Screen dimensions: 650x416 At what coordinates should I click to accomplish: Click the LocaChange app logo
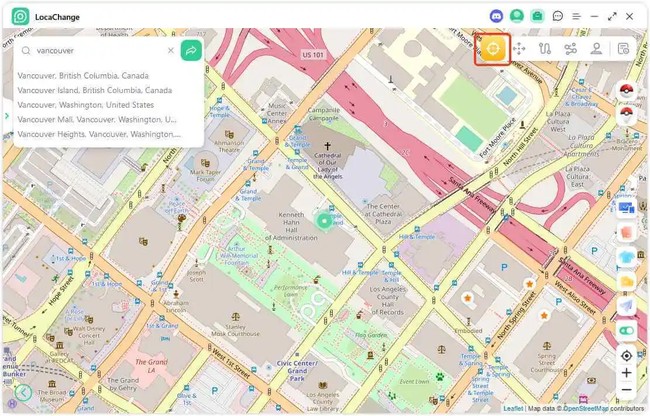click(20, 17)
